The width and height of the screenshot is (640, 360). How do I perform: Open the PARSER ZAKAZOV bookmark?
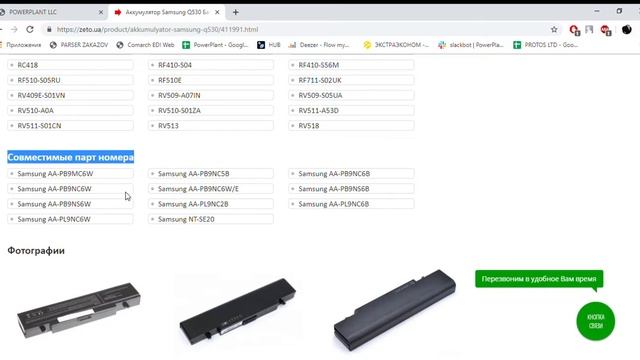click(x=79, y=45)
